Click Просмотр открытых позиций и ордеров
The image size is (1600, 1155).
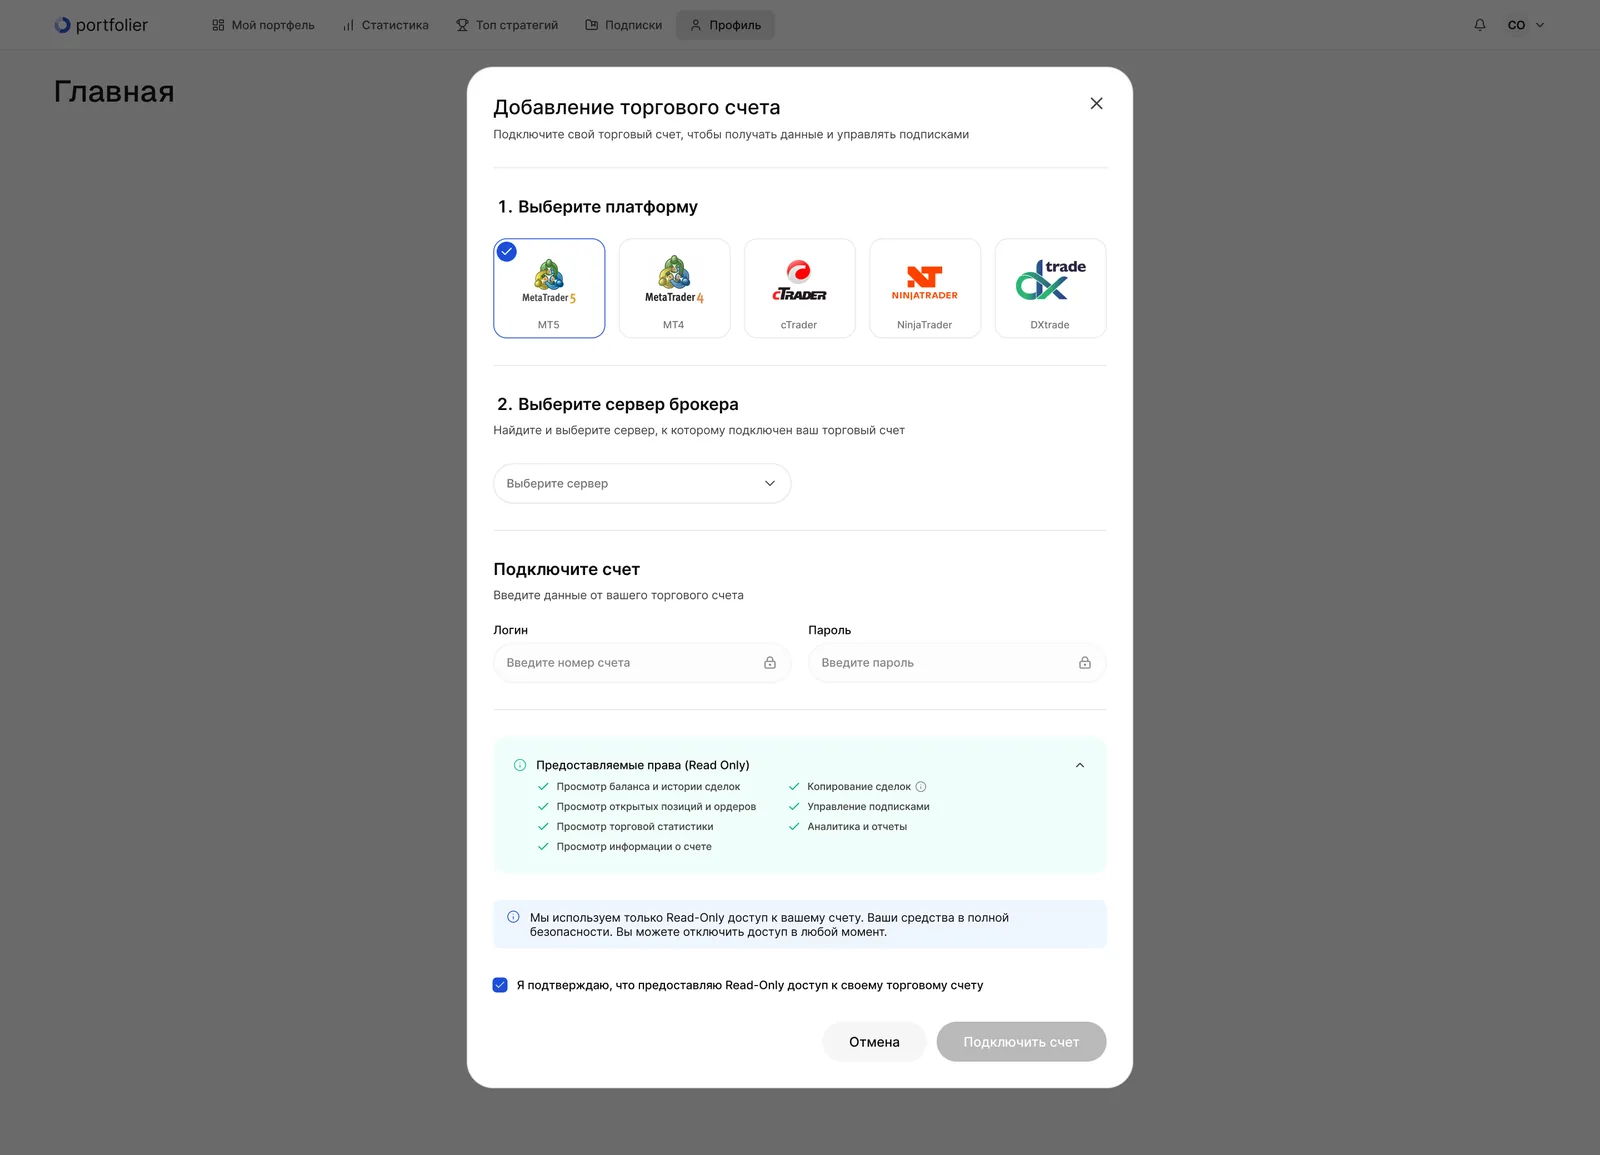point(656,807)
